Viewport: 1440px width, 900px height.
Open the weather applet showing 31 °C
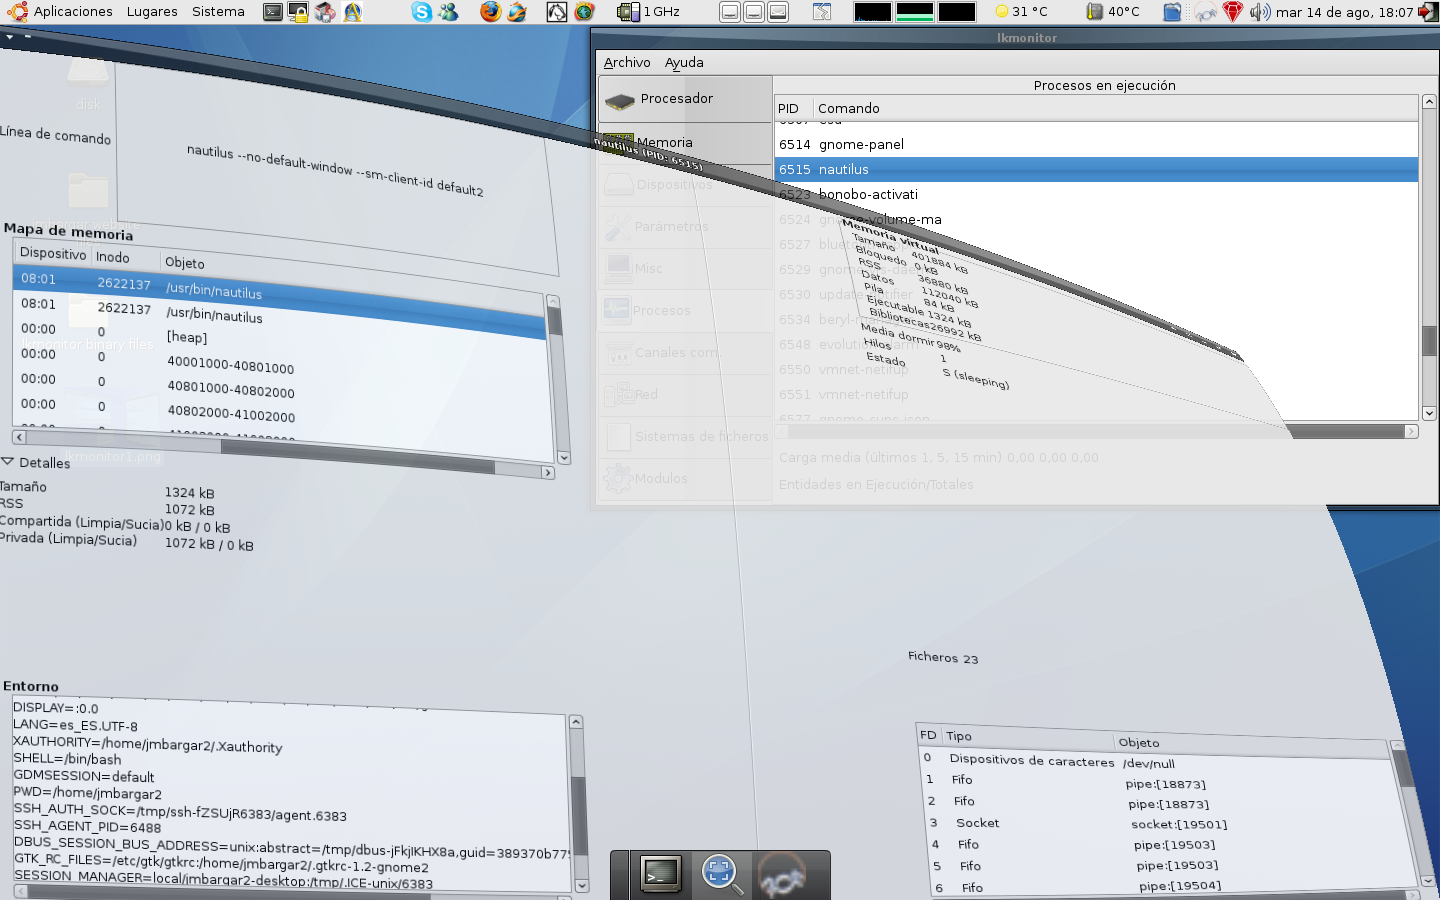pyautogui.click(x=1021, y=12)
